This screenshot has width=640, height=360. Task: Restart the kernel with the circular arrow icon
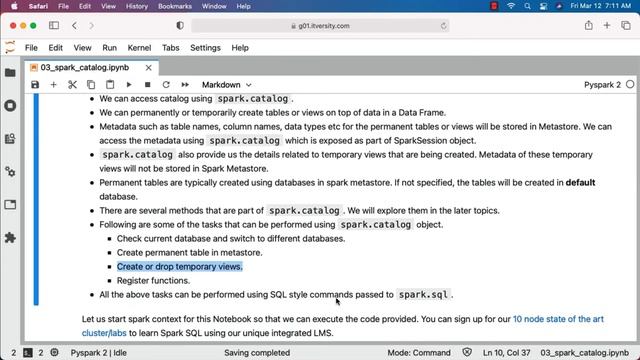click(166, 85)
